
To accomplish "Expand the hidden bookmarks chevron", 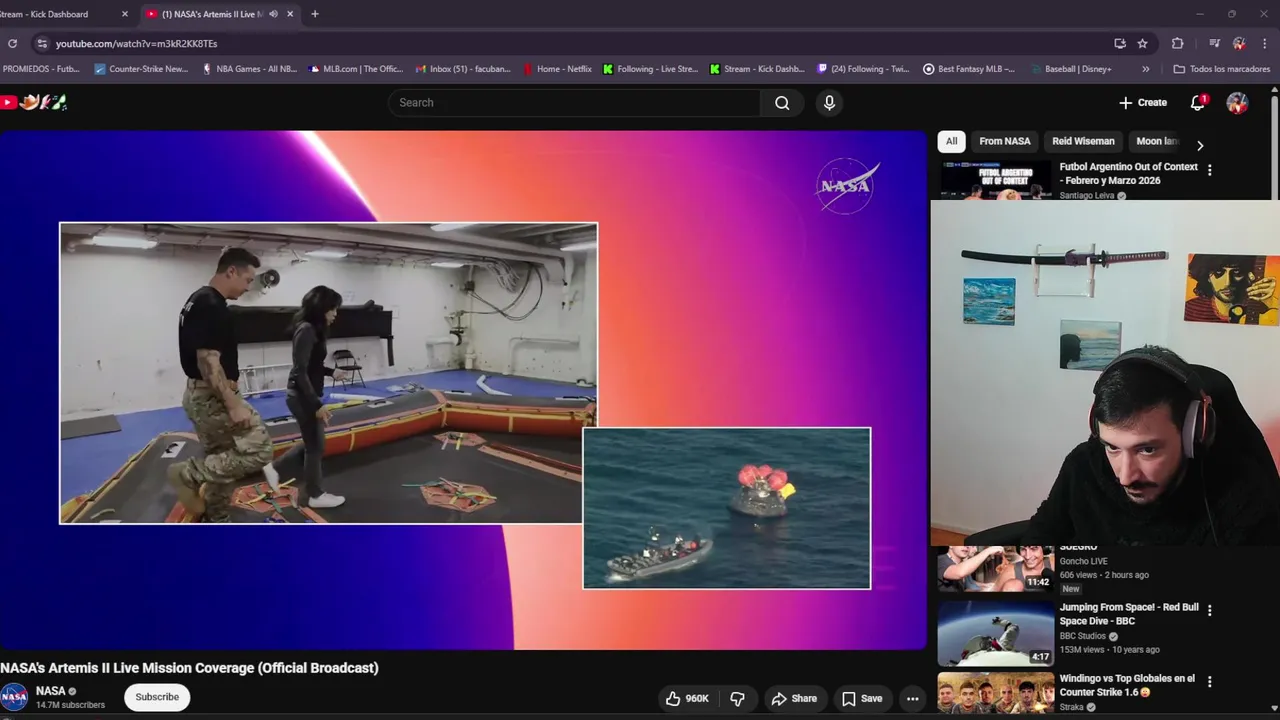I will tap(1145, 69).
